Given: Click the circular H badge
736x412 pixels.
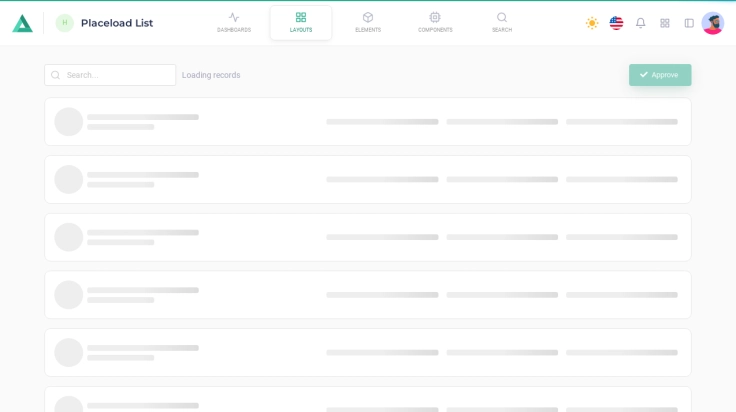Looking at the screenshot, I should click(65, 23).
